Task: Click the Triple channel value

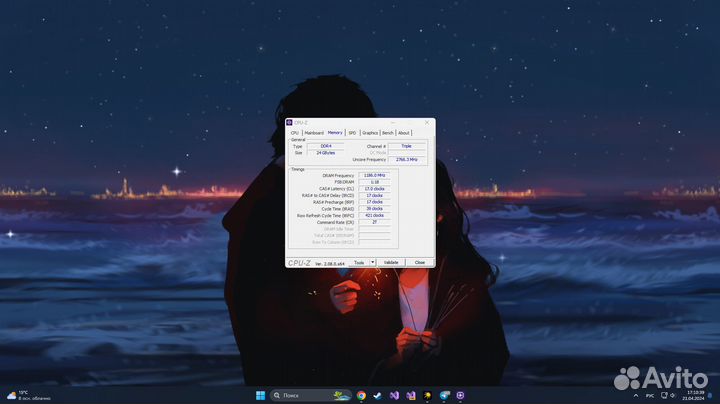Action: click(x=406, y=146)
